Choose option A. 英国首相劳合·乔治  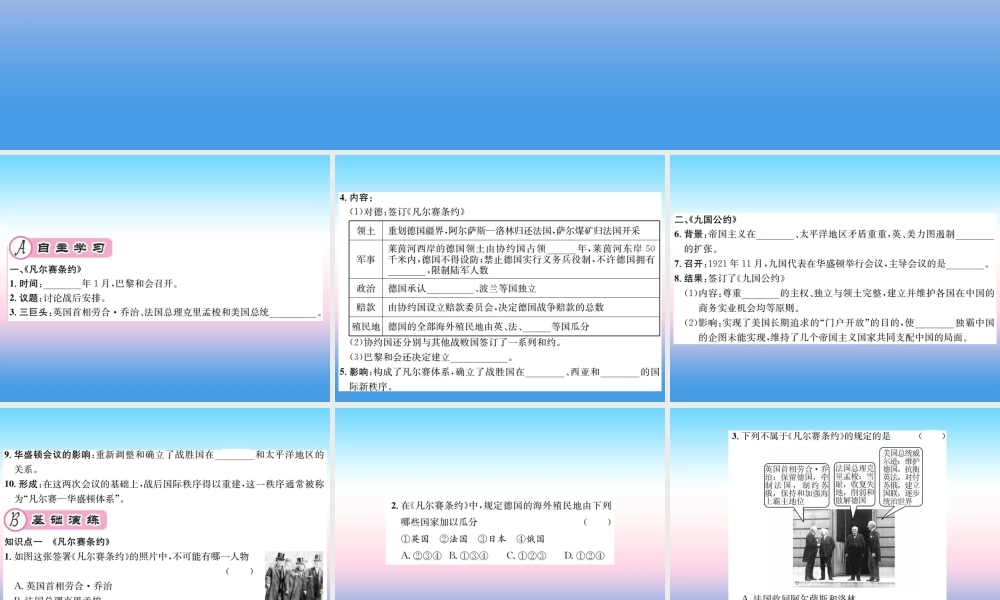[x=63, y=585]
